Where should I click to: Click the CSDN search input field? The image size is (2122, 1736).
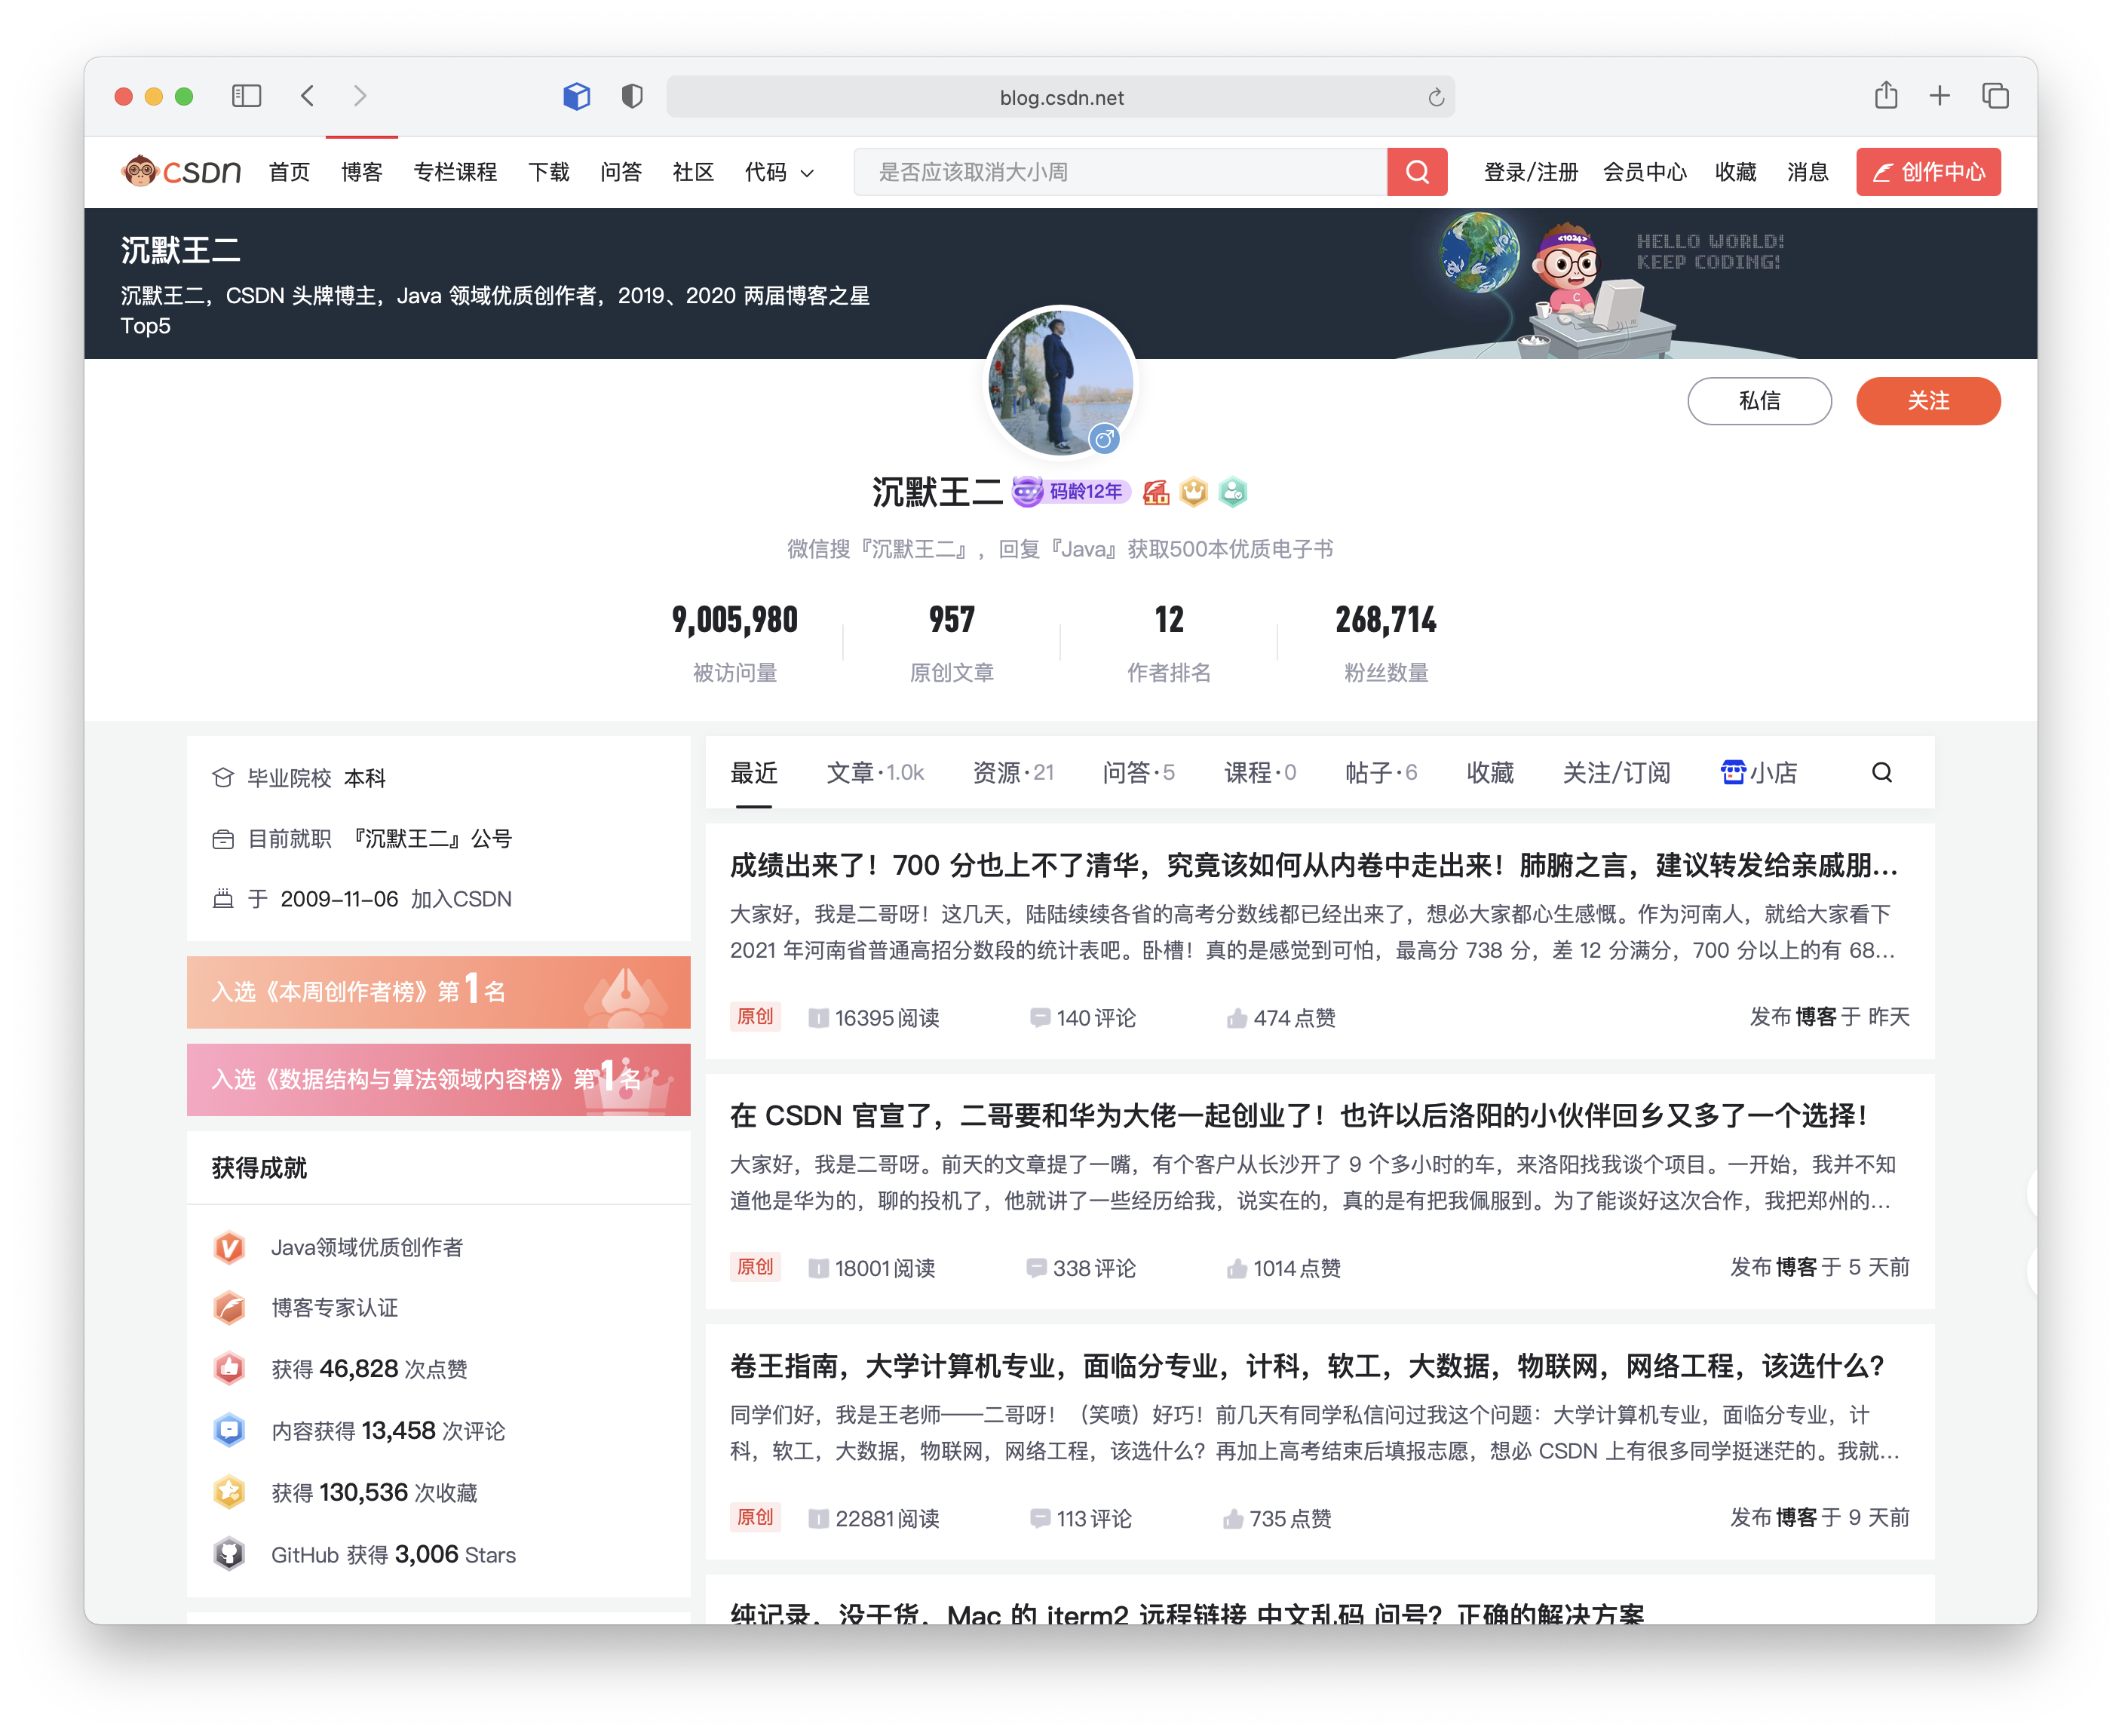click(x=1120, y=172)
